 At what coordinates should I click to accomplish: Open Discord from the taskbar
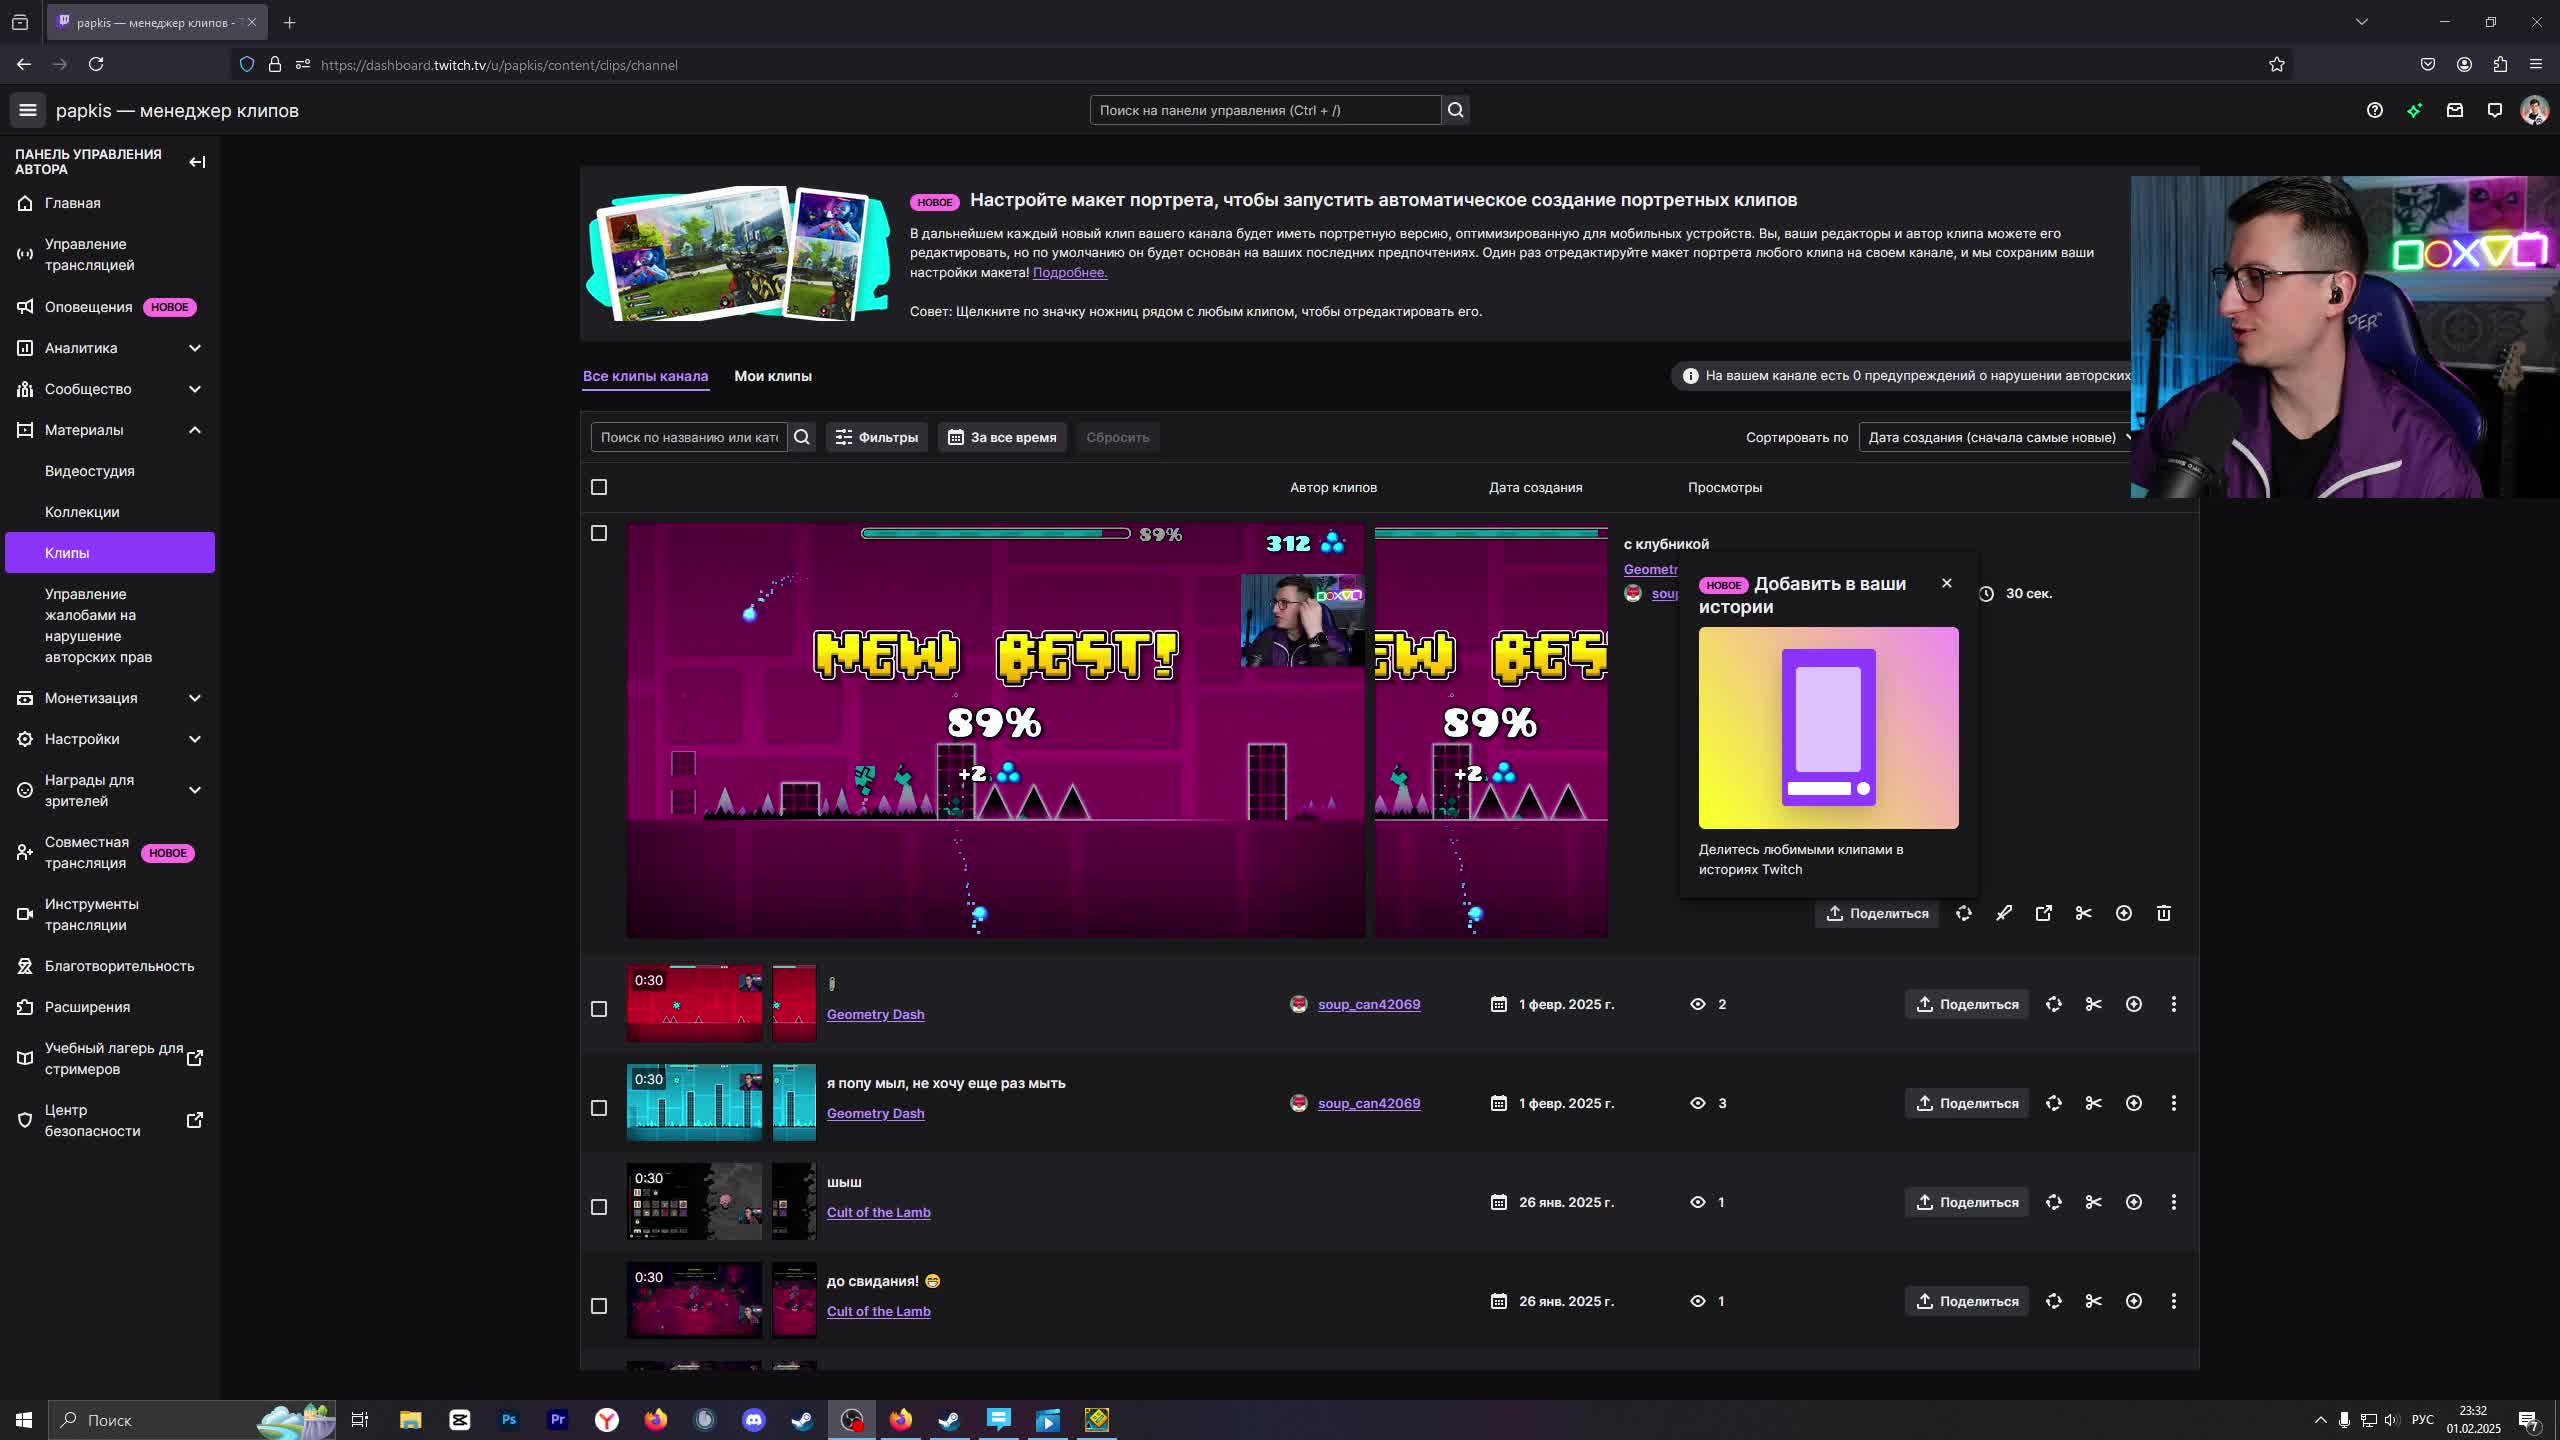coord(753,1419)
